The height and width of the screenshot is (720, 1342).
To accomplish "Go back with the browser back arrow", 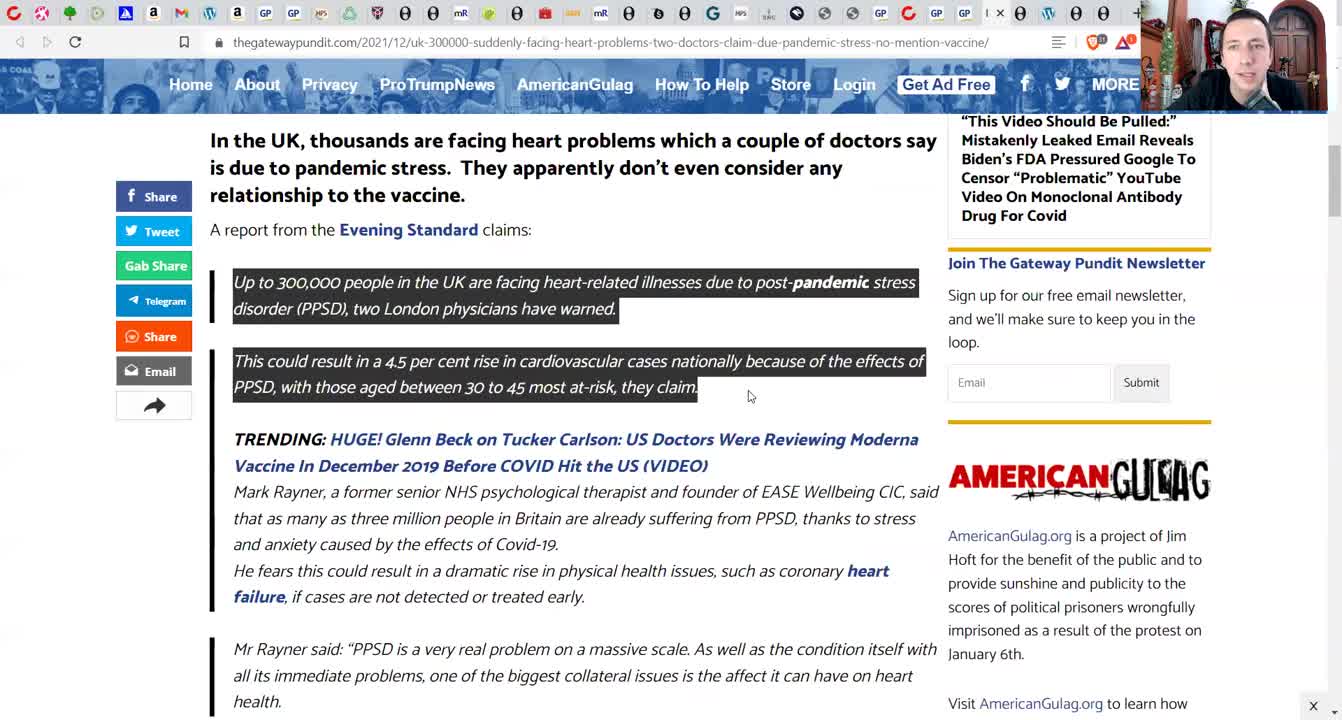I will tap(20, 42).
